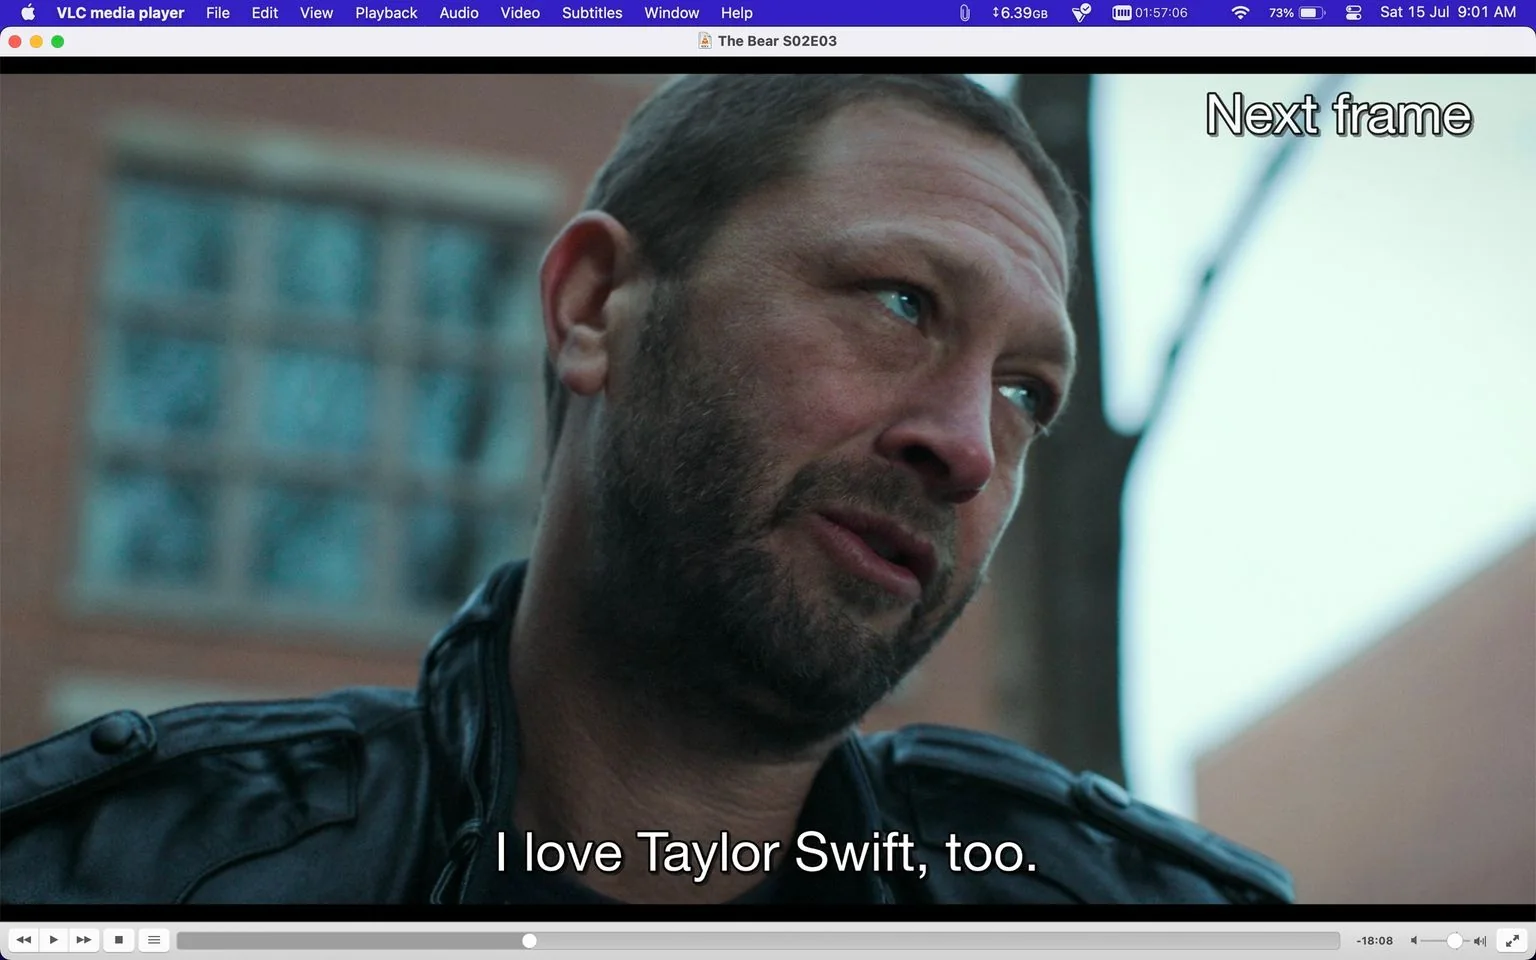Open the VLC media player menu

click(x=120, y=13)
